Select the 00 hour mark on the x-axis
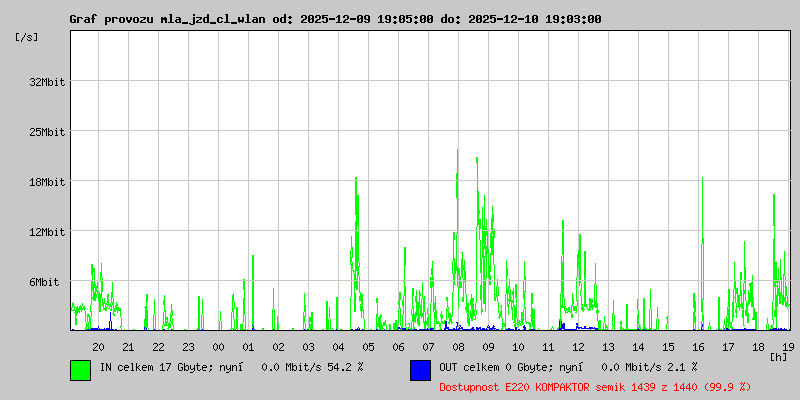The image size is (800, 400). (218, 346)
